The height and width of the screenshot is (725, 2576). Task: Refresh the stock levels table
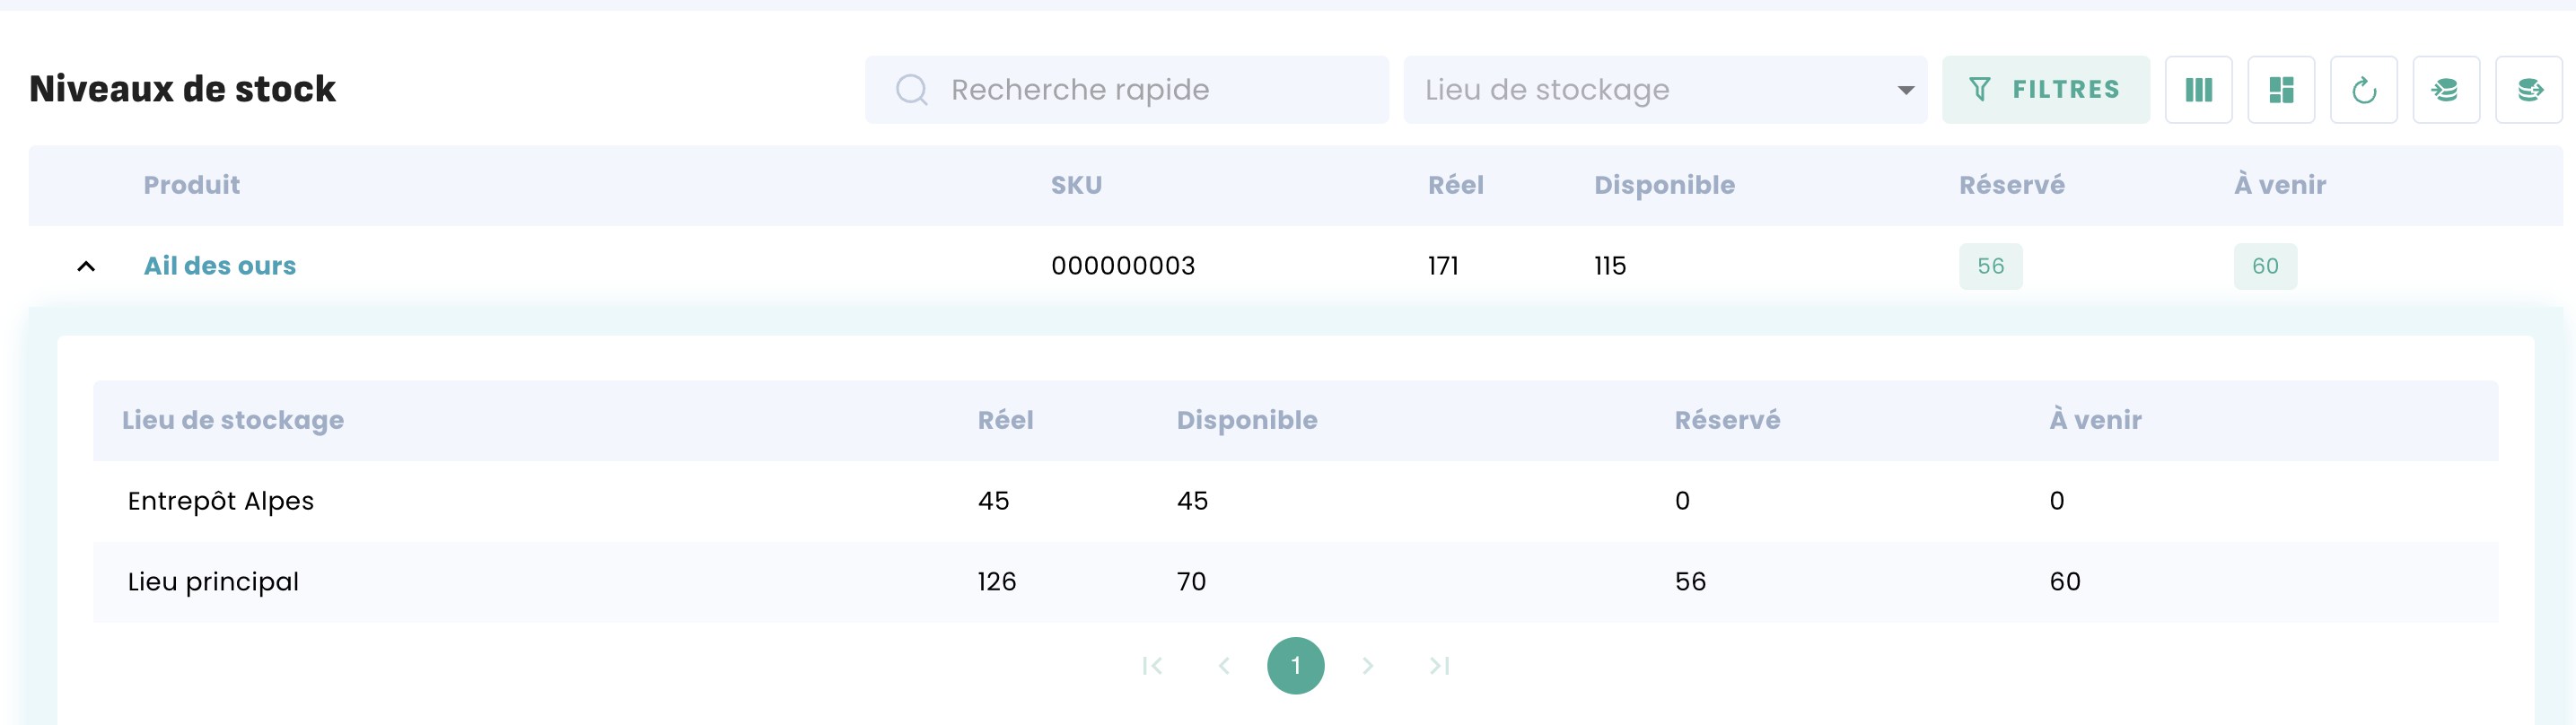click(x=2363, y=90)
